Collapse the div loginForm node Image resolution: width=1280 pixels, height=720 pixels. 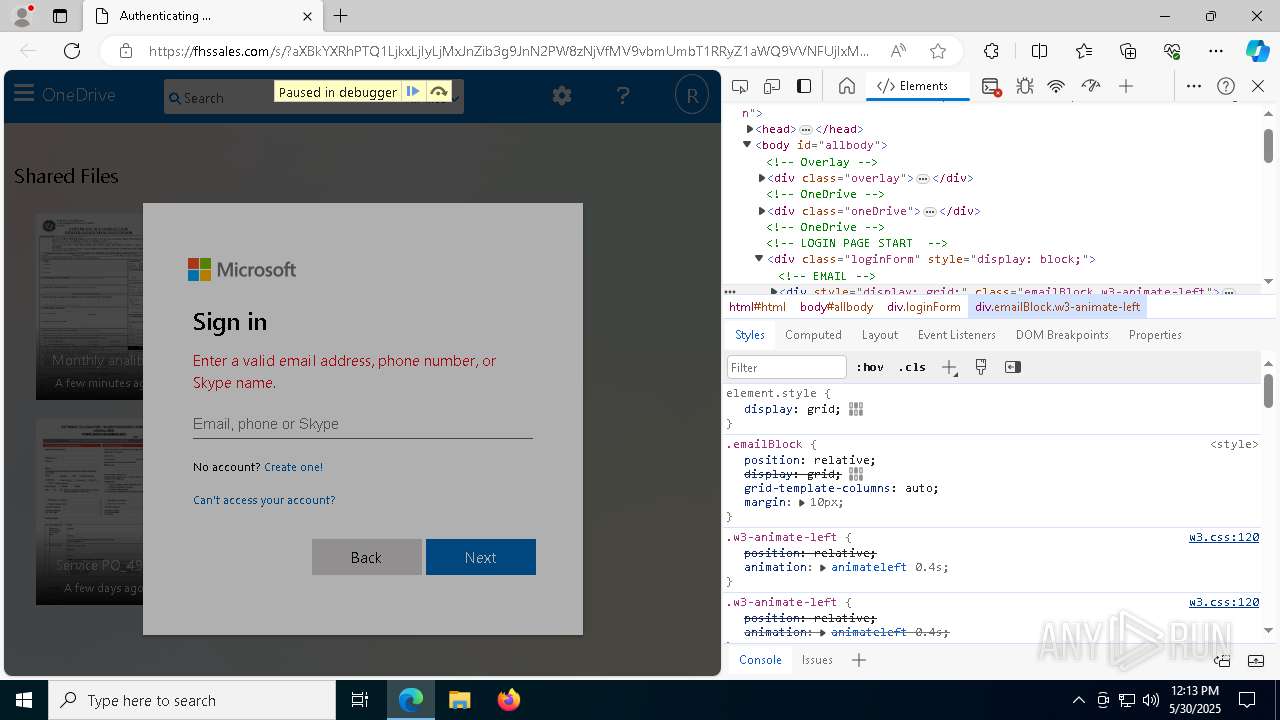tap(759, 259)
